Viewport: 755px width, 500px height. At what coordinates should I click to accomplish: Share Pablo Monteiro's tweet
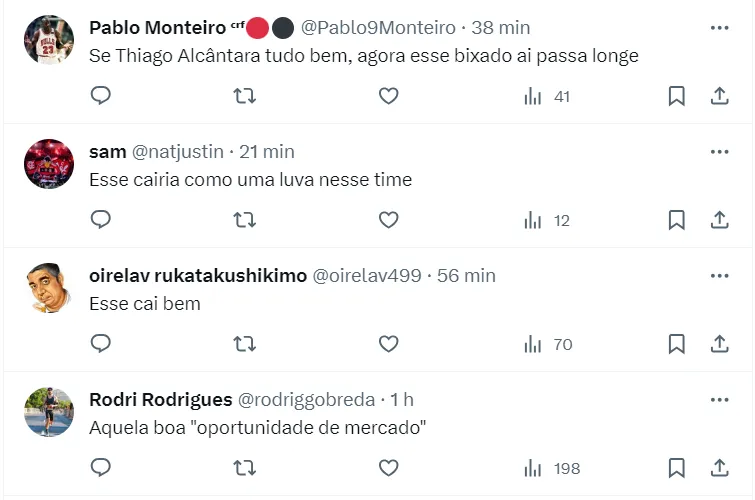coord(718,96)
